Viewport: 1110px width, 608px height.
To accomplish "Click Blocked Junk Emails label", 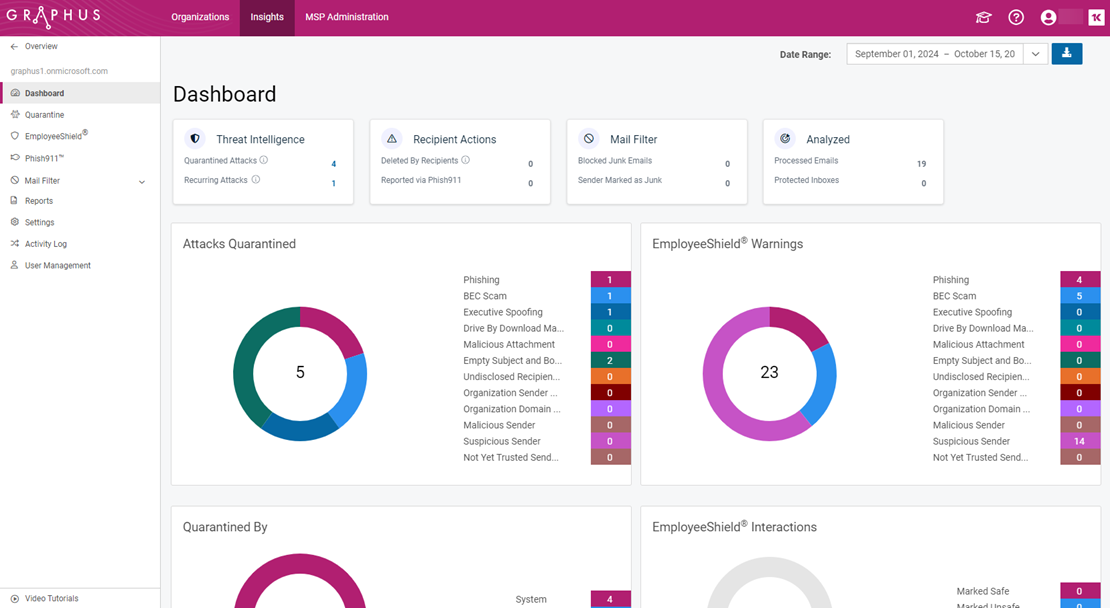I will pos(614,161).
